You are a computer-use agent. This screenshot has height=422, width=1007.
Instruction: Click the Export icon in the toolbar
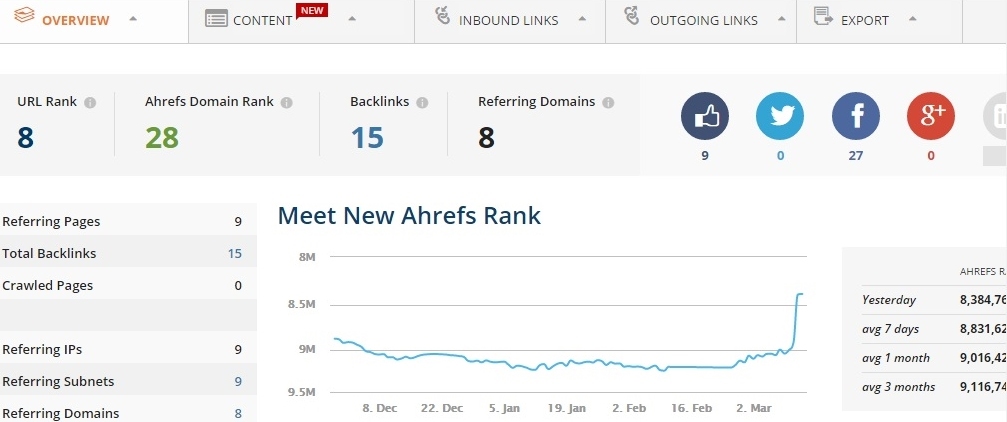pyautogui.click(x=824, y=17)
